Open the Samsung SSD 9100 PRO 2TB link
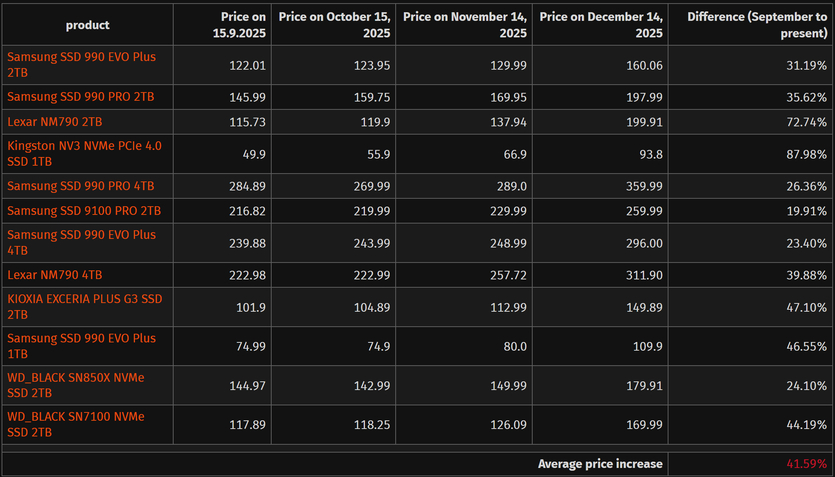This screenshot has height=477, width=835. (x=84, y=211)
